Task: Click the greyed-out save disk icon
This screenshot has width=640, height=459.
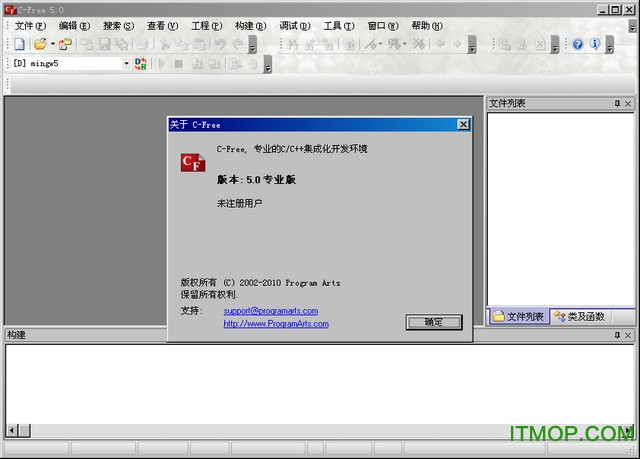Action: [104, 44]
